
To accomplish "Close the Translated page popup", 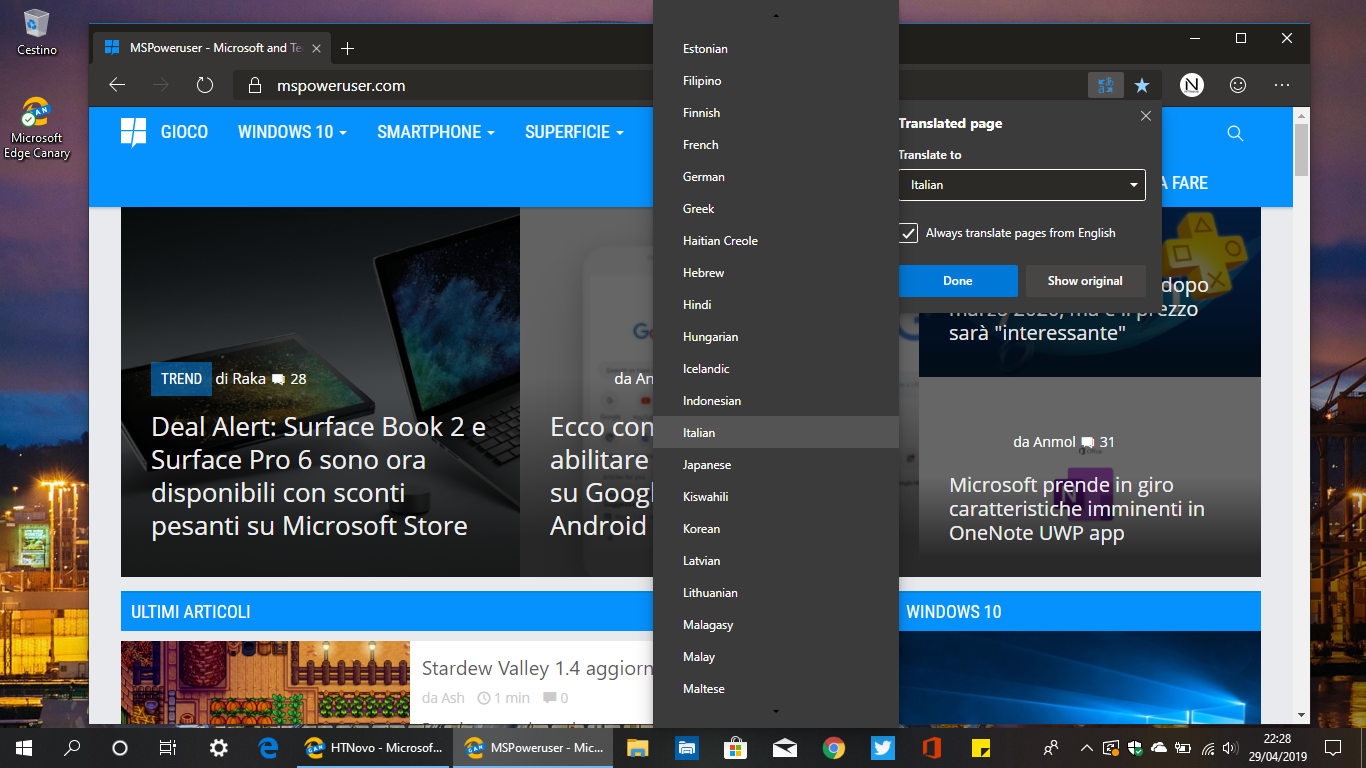I will point(1146,116).
